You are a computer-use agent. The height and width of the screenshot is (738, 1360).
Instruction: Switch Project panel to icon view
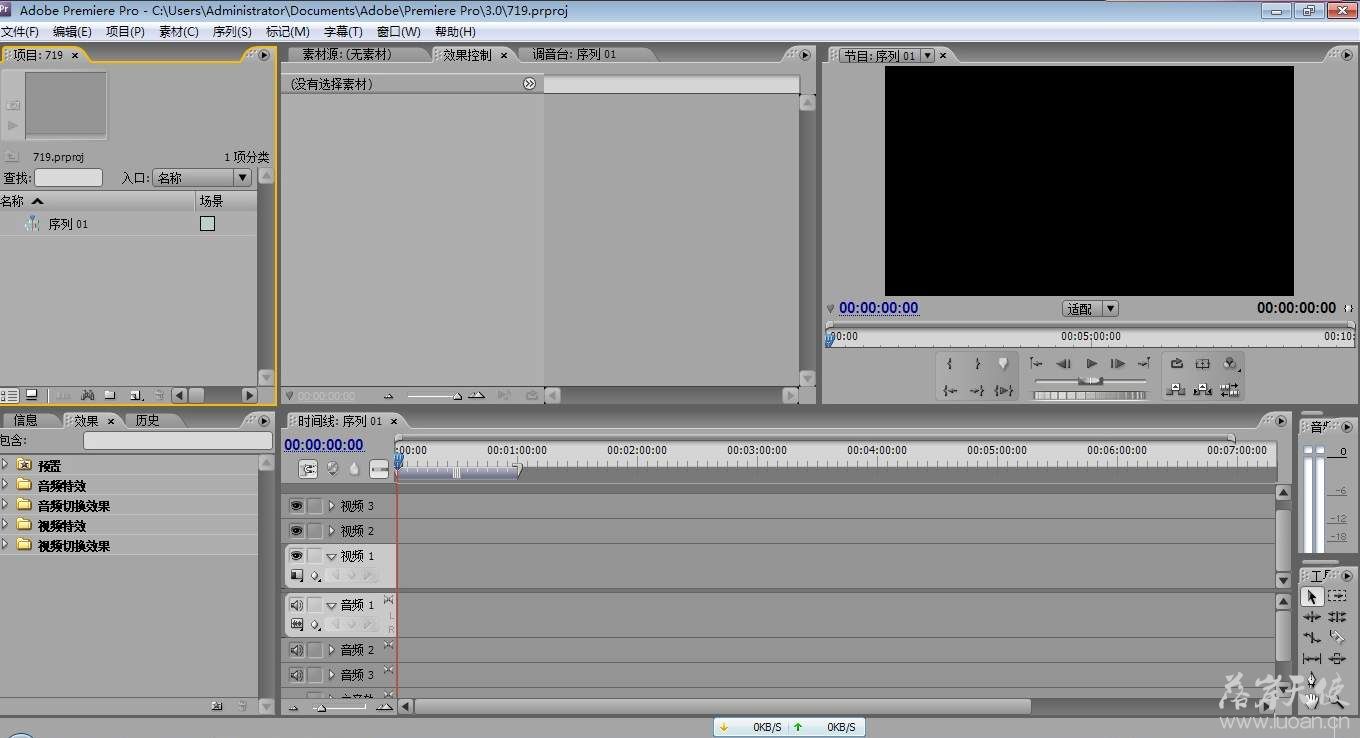[x=32, y=395]
